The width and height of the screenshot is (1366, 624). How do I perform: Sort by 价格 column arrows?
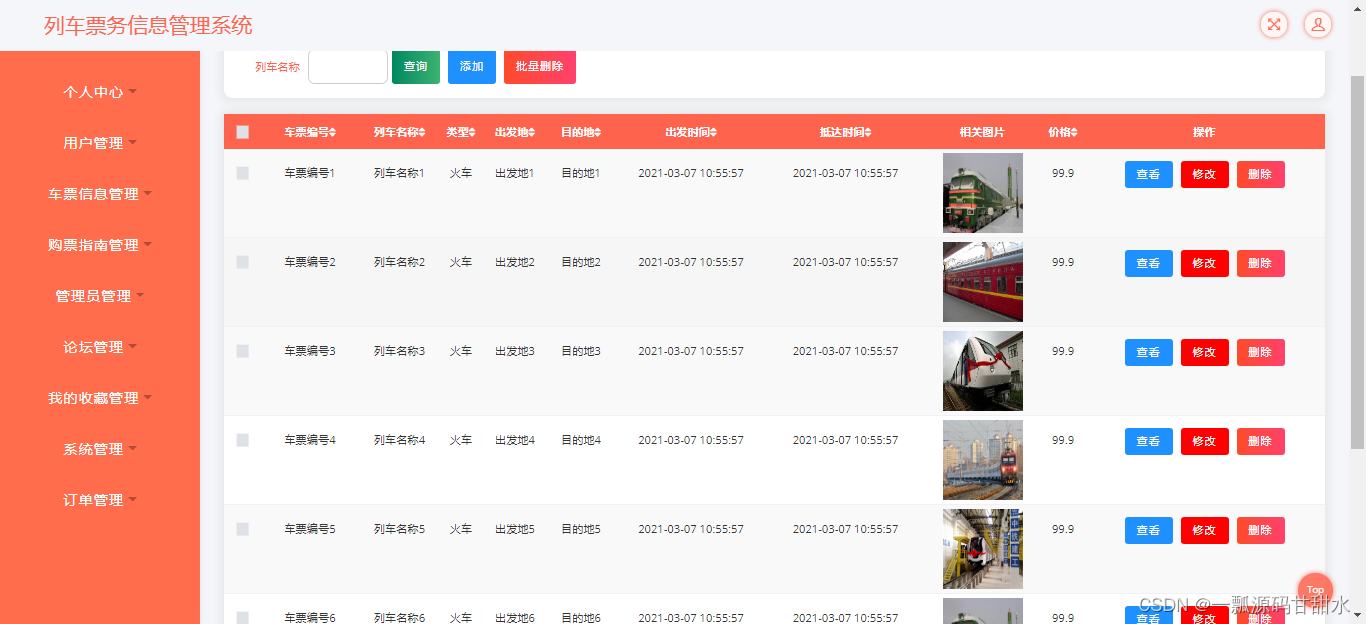[x=1074, y=132]
